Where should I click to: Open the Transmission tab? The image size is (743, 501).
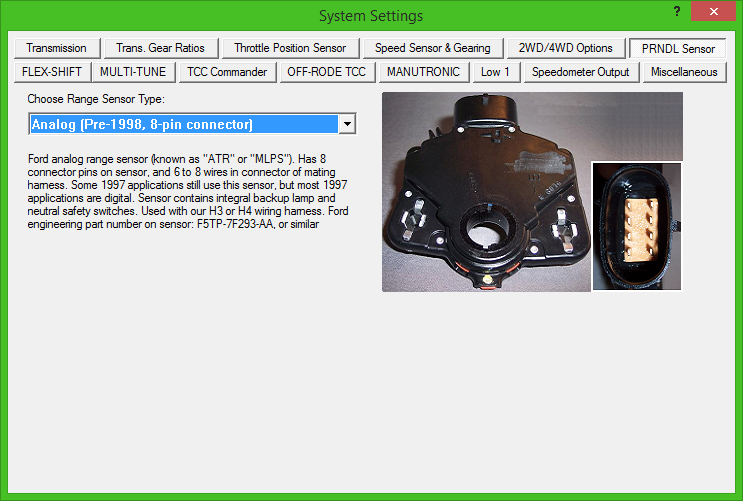(56, 48)
